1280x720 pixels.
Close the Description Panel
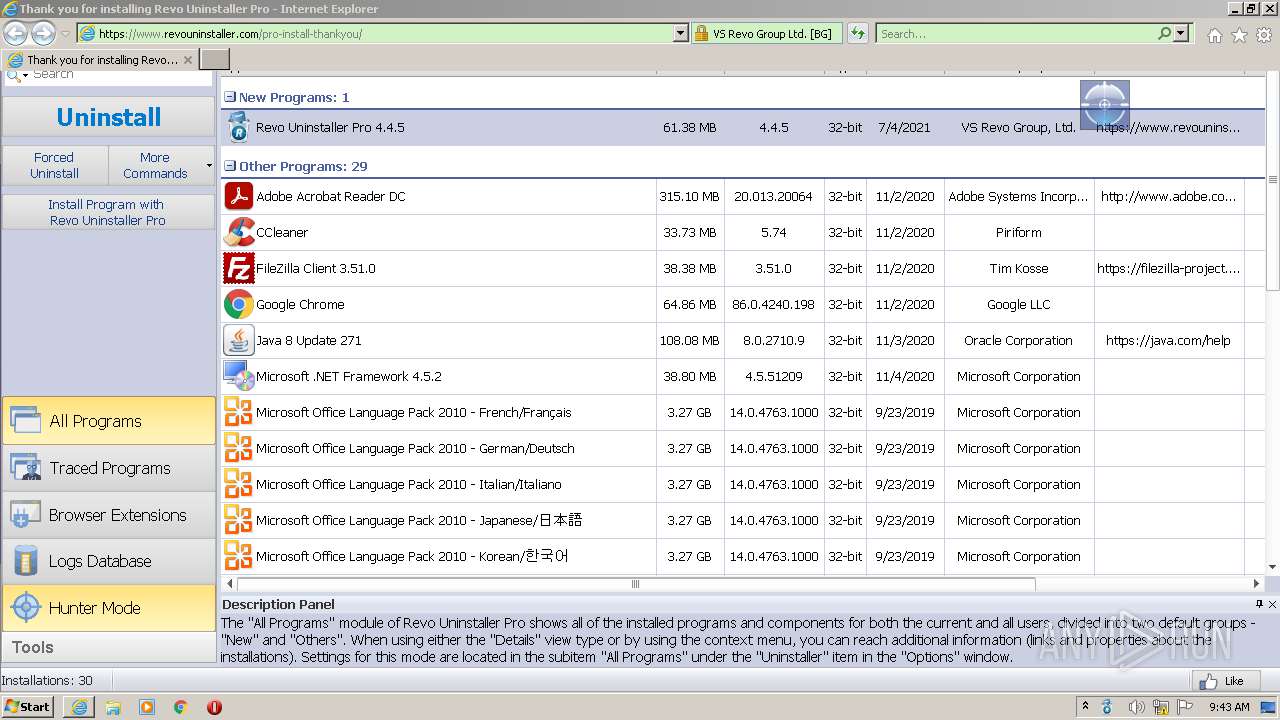click(x=1272, y=604)
